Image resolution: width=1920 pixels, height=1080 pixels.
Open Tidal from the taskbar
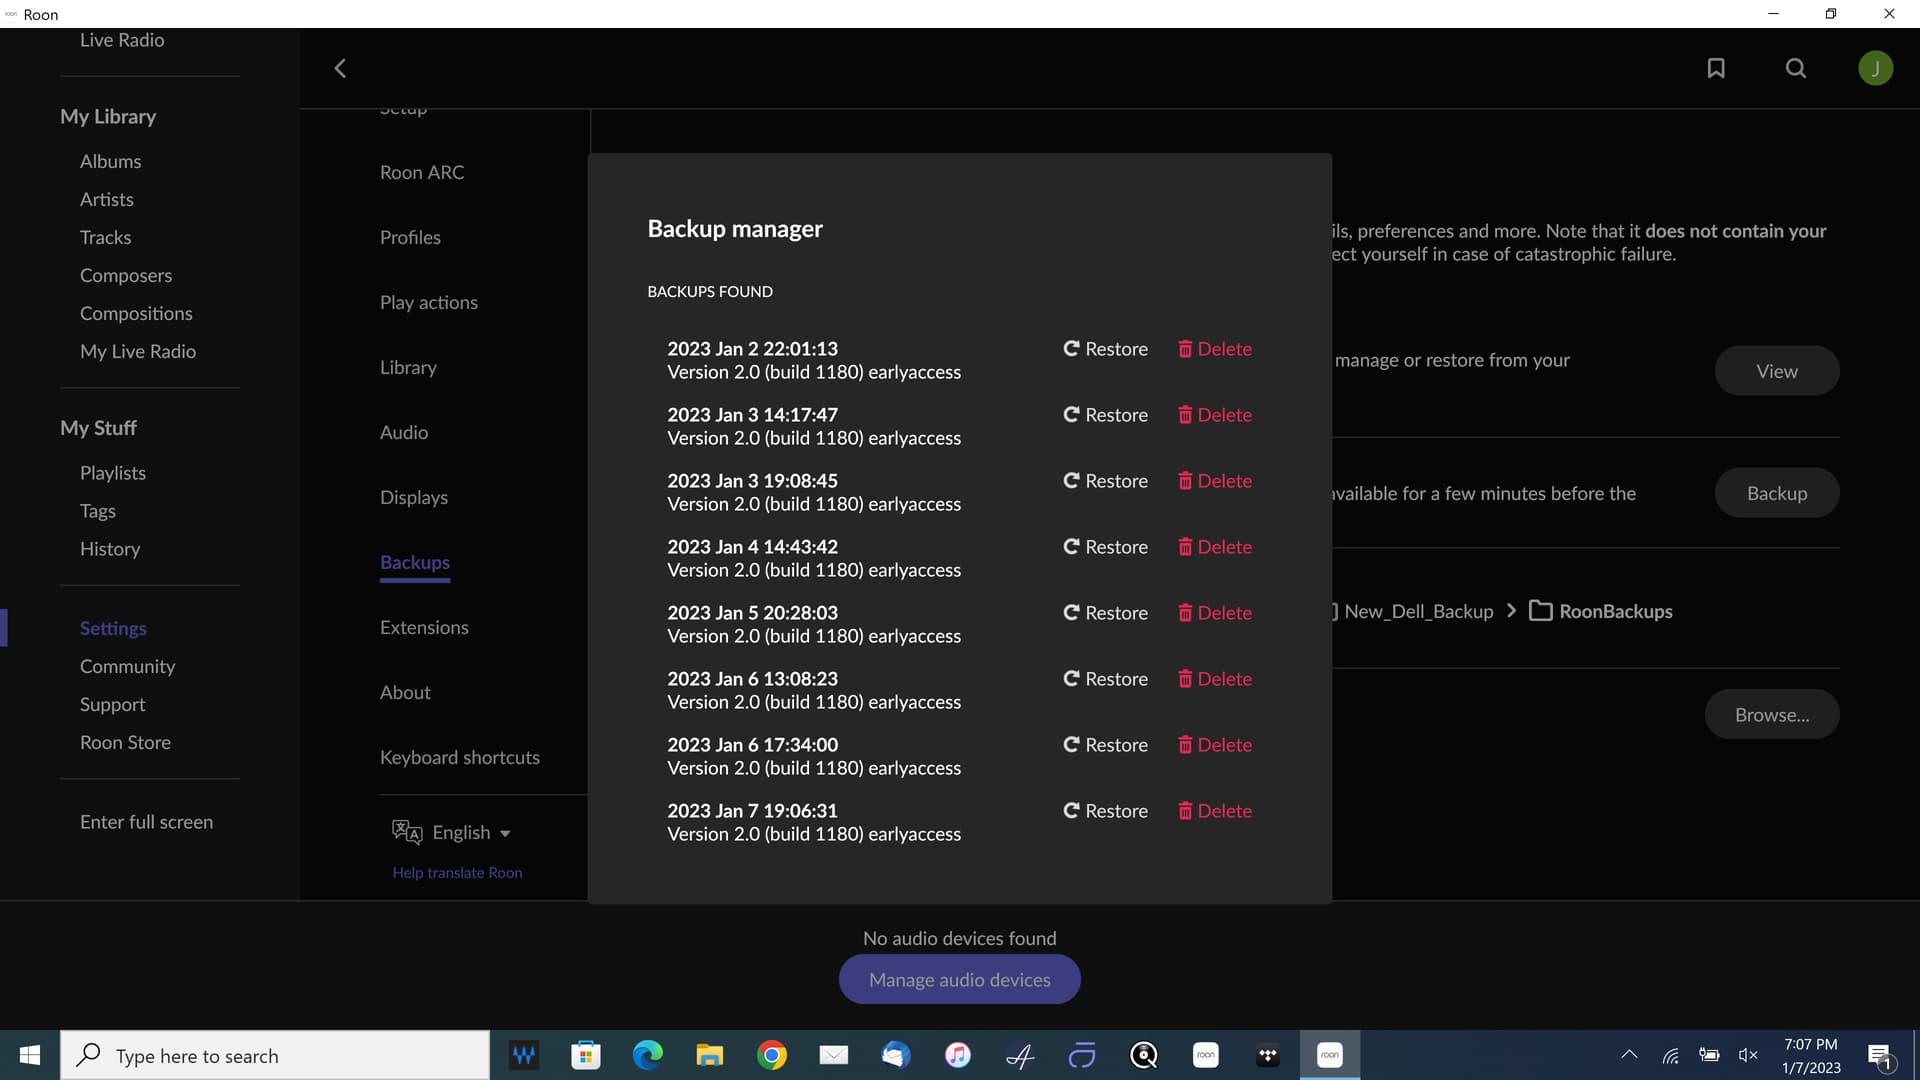pos(1268,1055)
